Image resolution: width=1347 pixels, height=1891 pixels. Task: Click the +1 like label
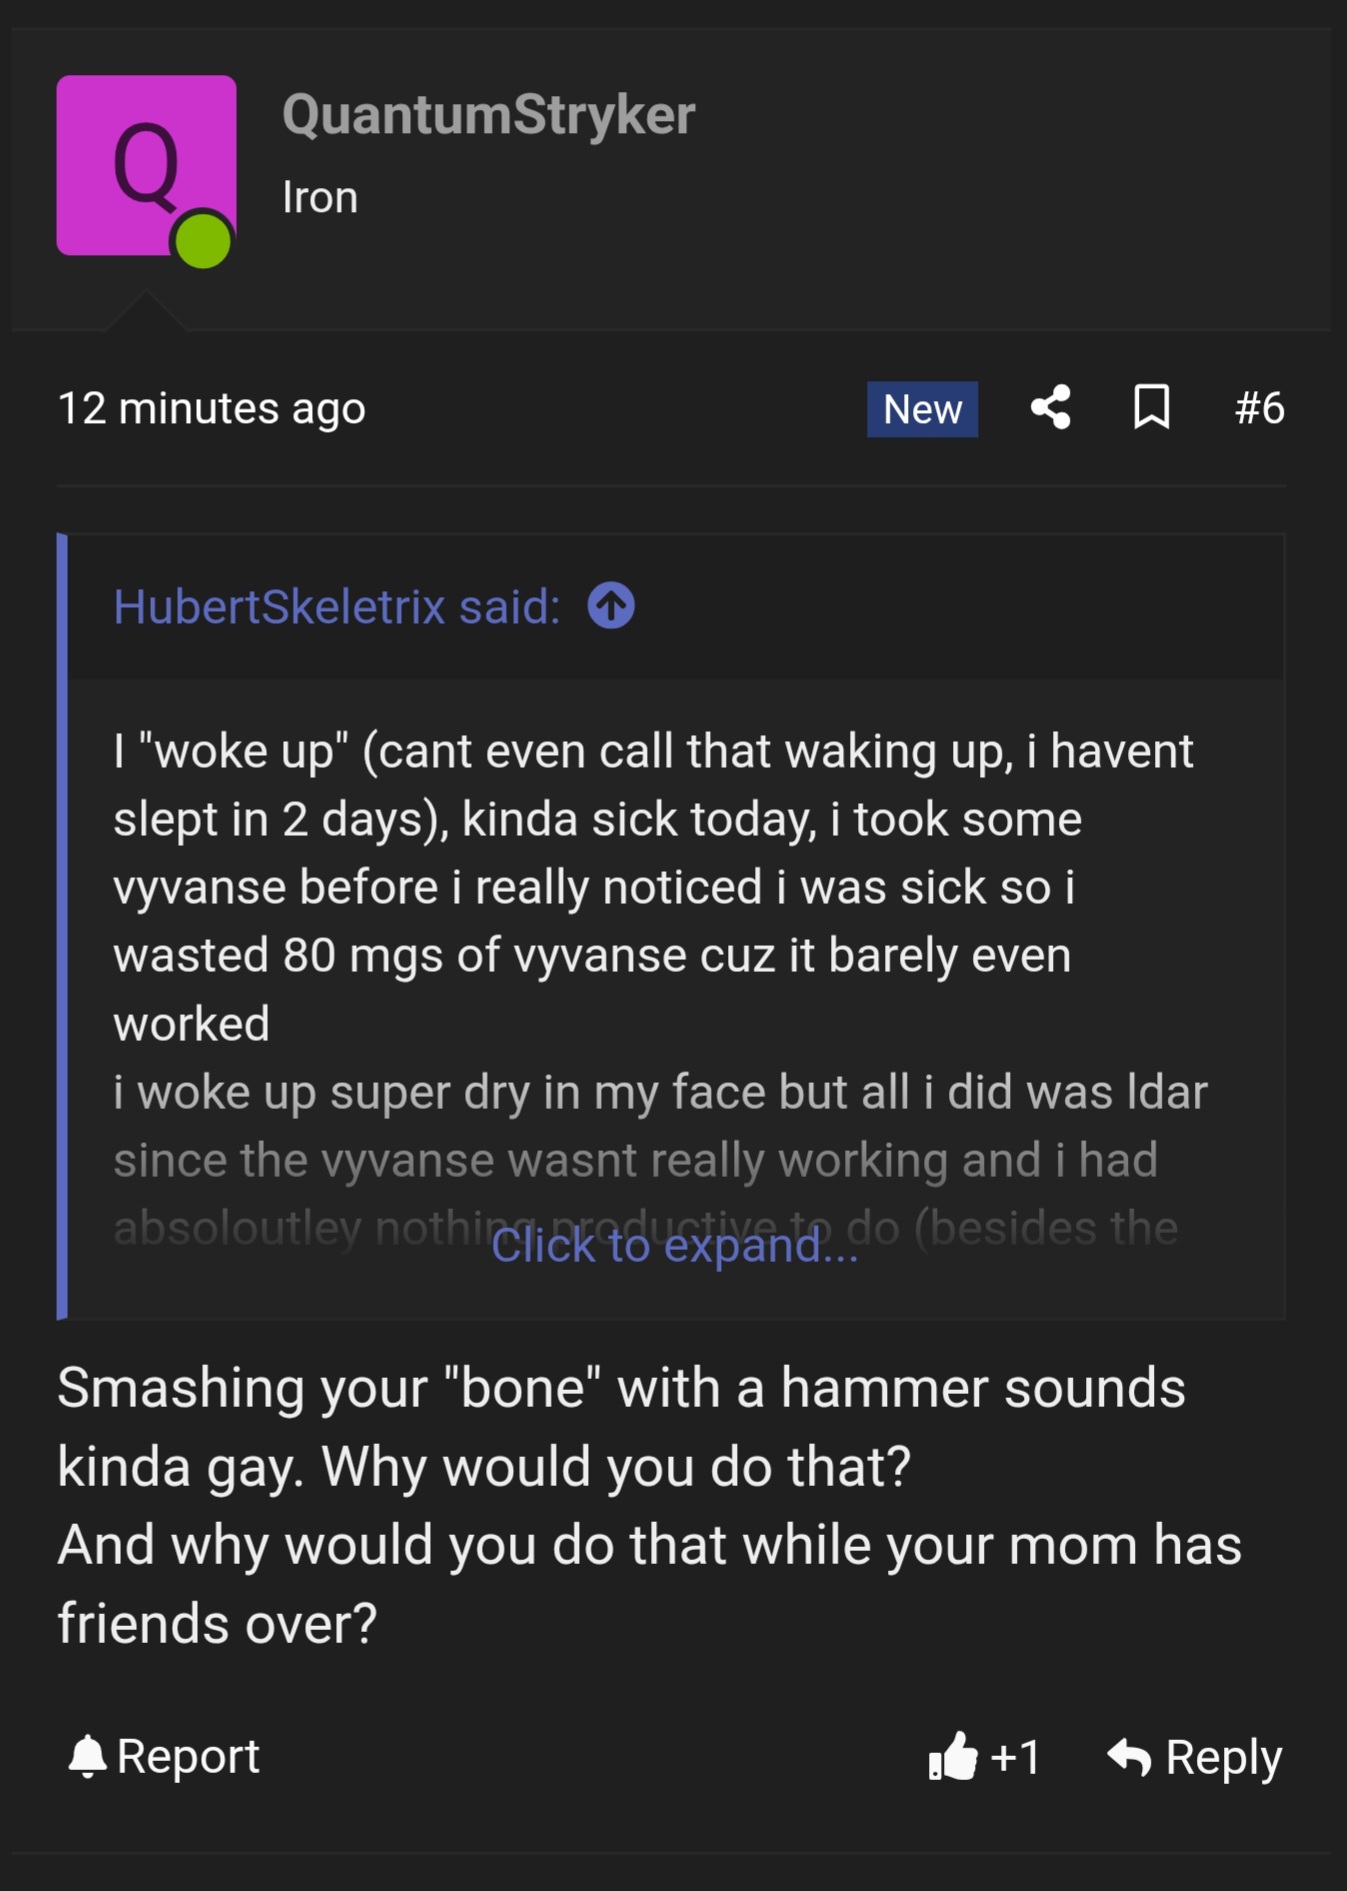[1016, 1757]
